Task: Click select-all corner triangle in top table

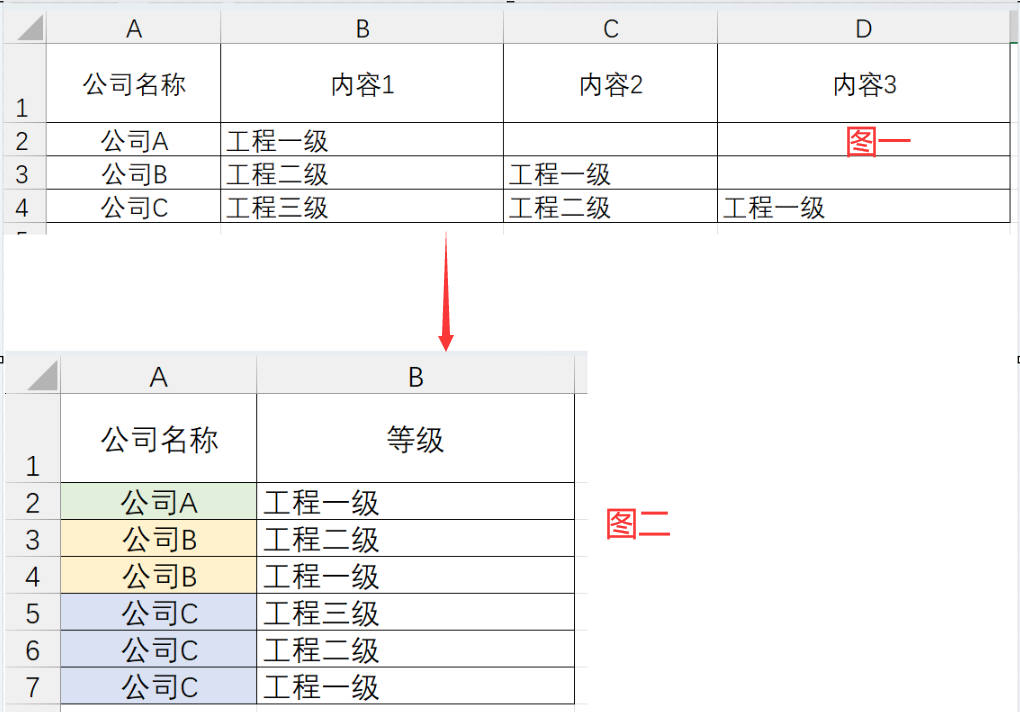Action: pyautogui.click(x=30, y=28)
